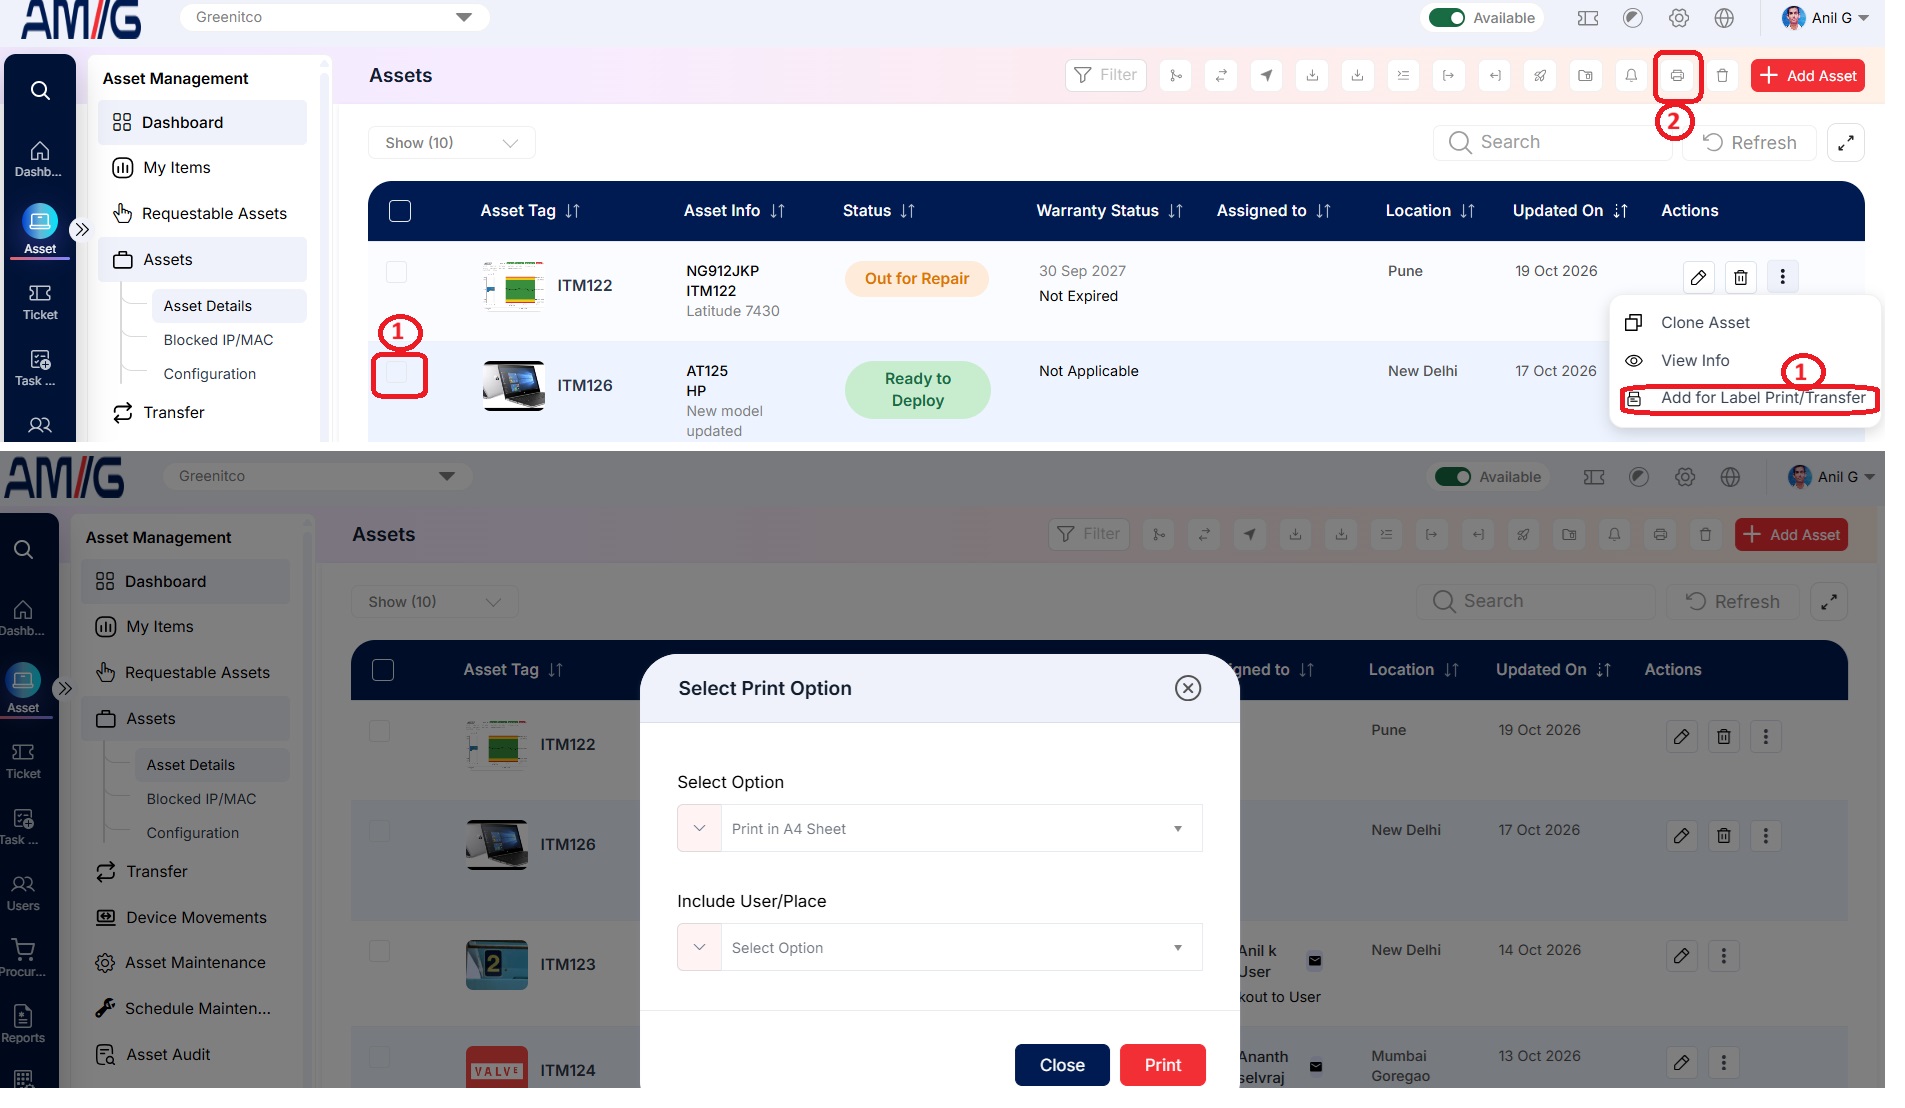Screen dimensions: 1905x1108
Task: Tick the ITM123 row checkbox in the lower table
Action: coord(380,951)
